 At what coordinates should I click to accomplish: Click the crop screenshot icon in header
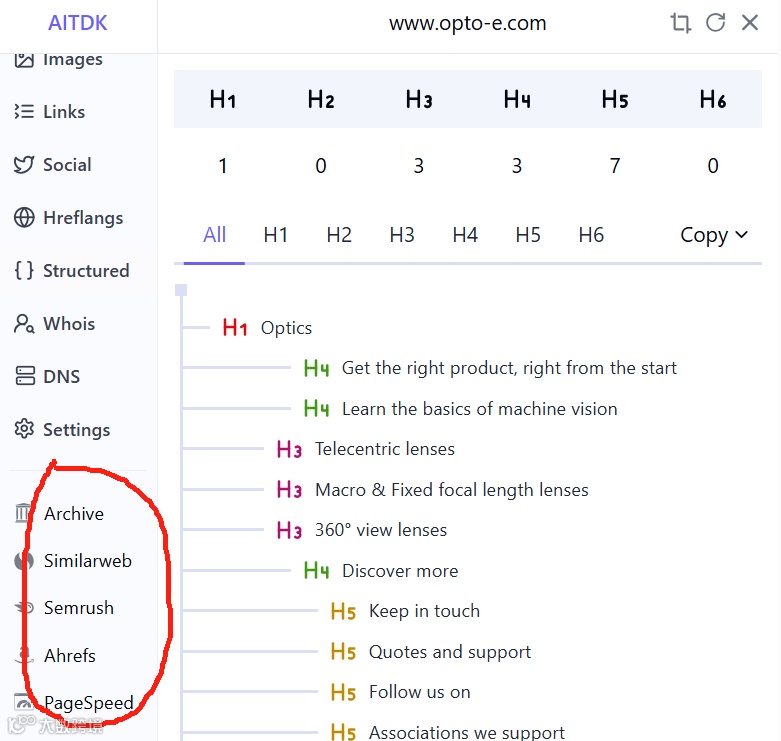coord(680,23)
